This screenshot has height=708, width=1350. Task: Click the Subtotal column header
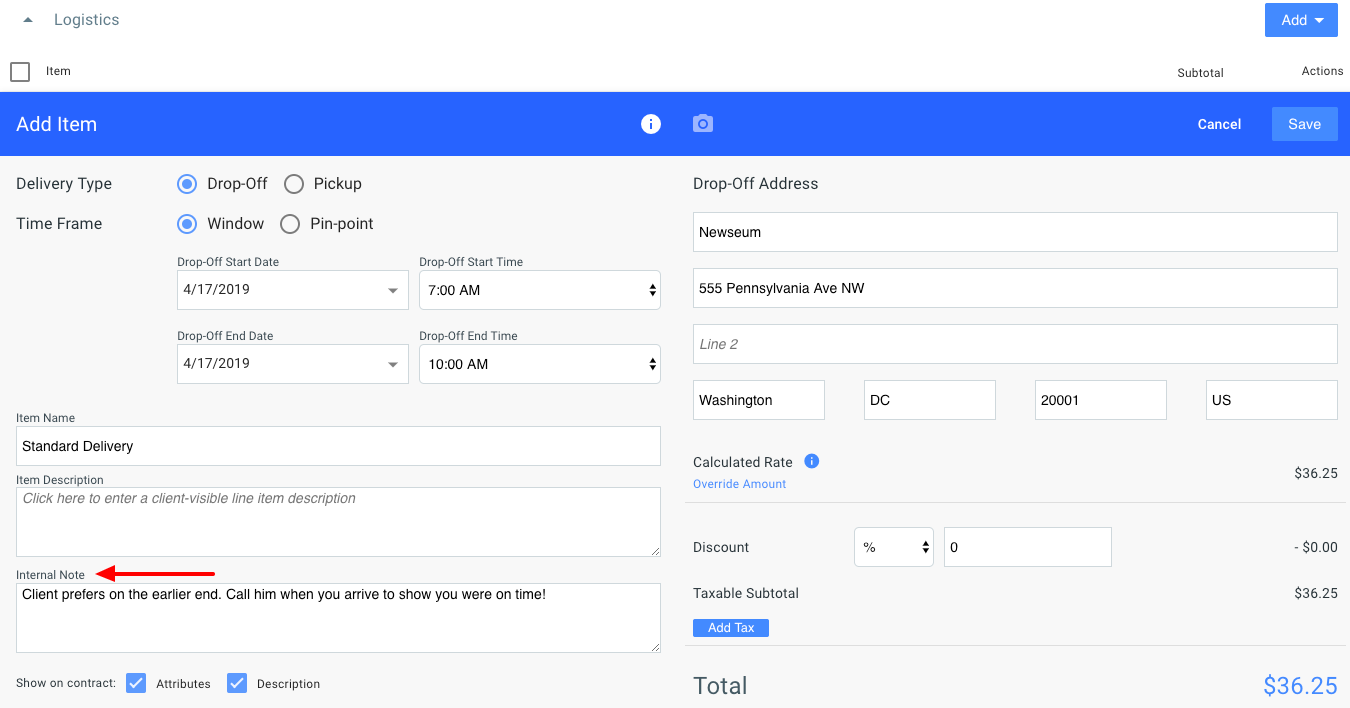click(x=1201, y=73)
